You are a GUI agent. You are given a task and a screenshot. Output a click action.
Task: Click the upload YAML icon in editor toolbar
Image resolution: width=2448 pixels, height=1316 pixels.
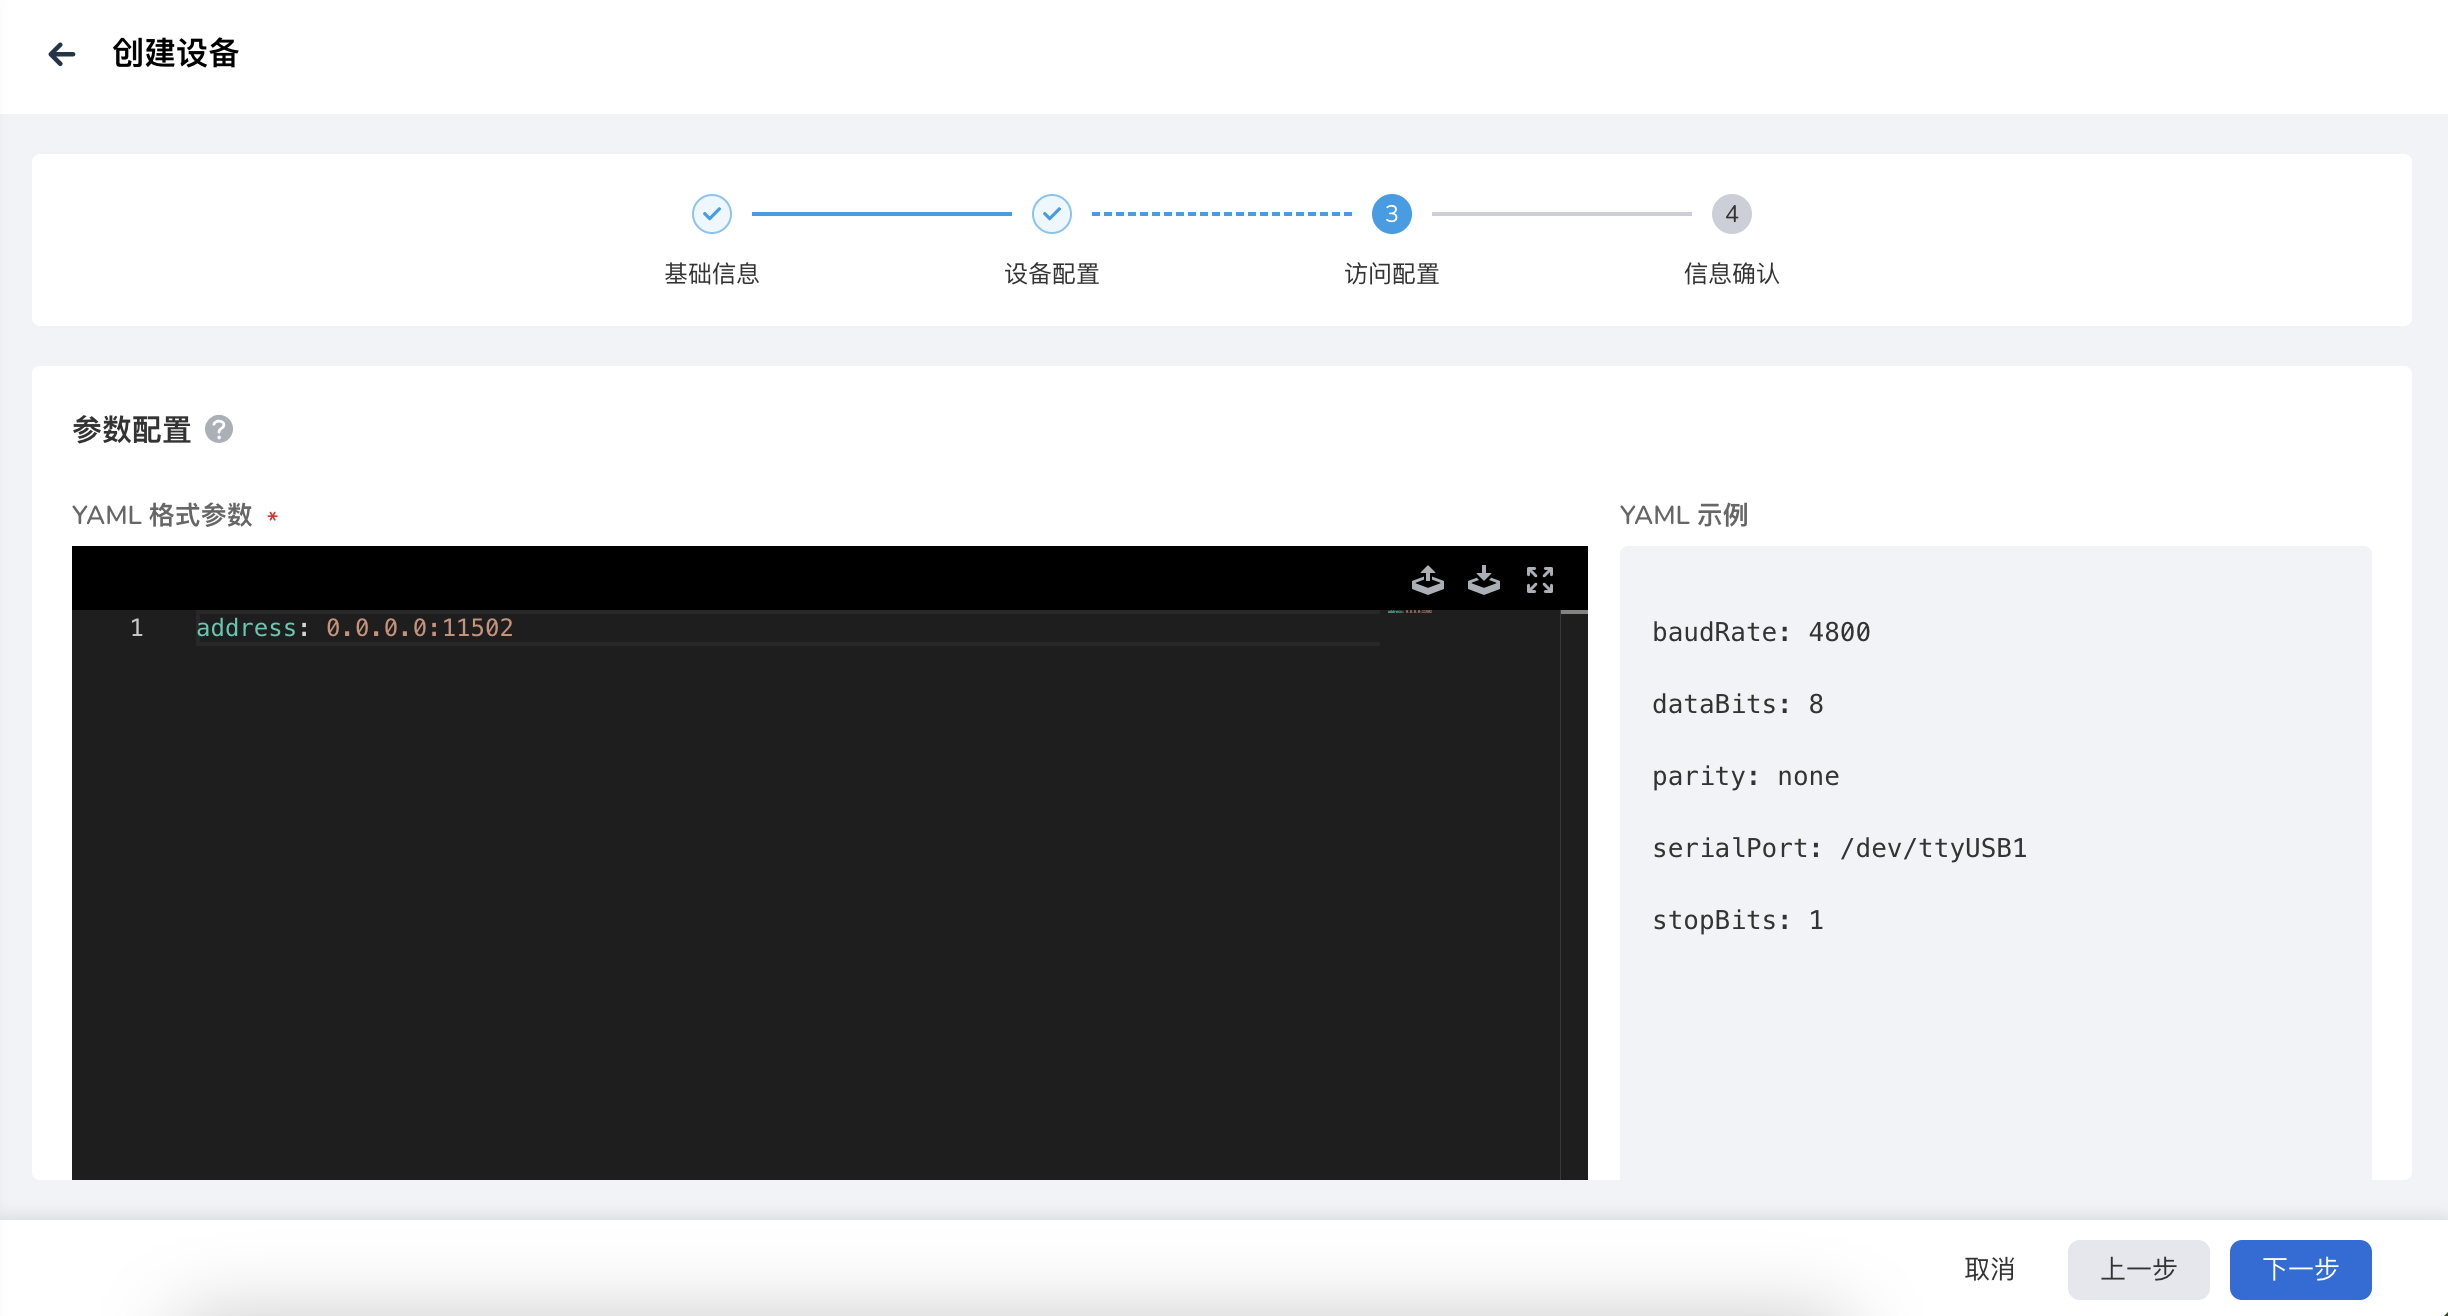coord(1428,580)
